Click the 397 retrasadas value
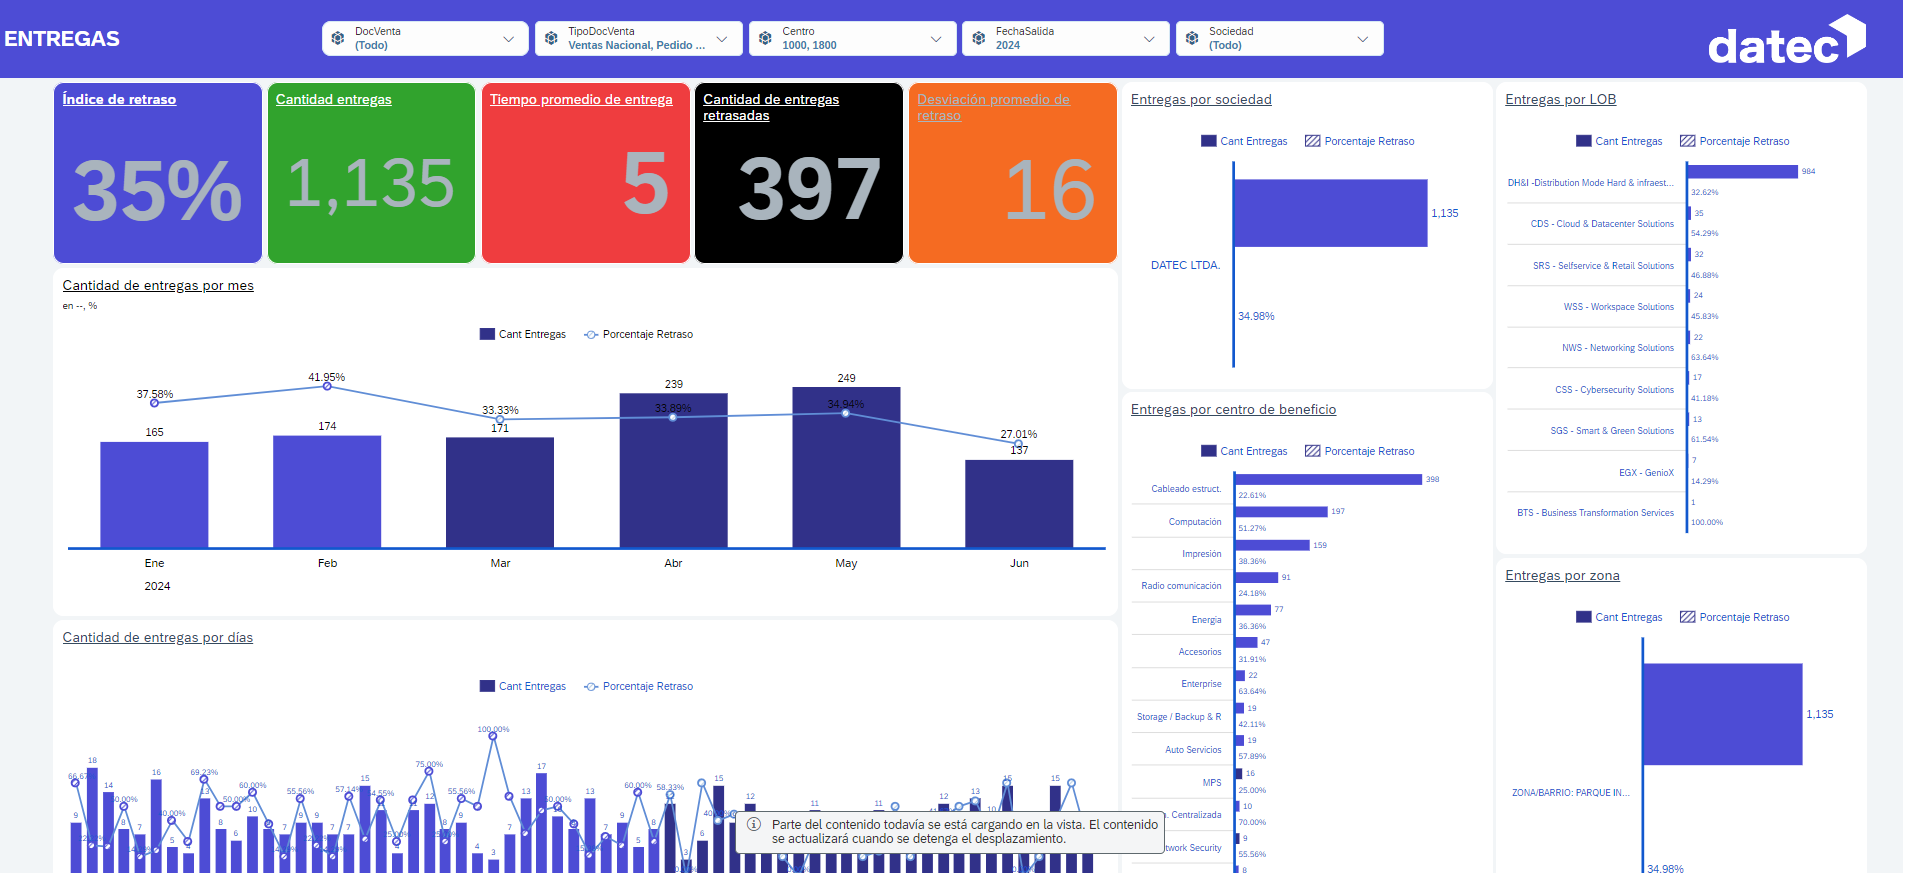The image size is (1905, 873). [809, 189]
